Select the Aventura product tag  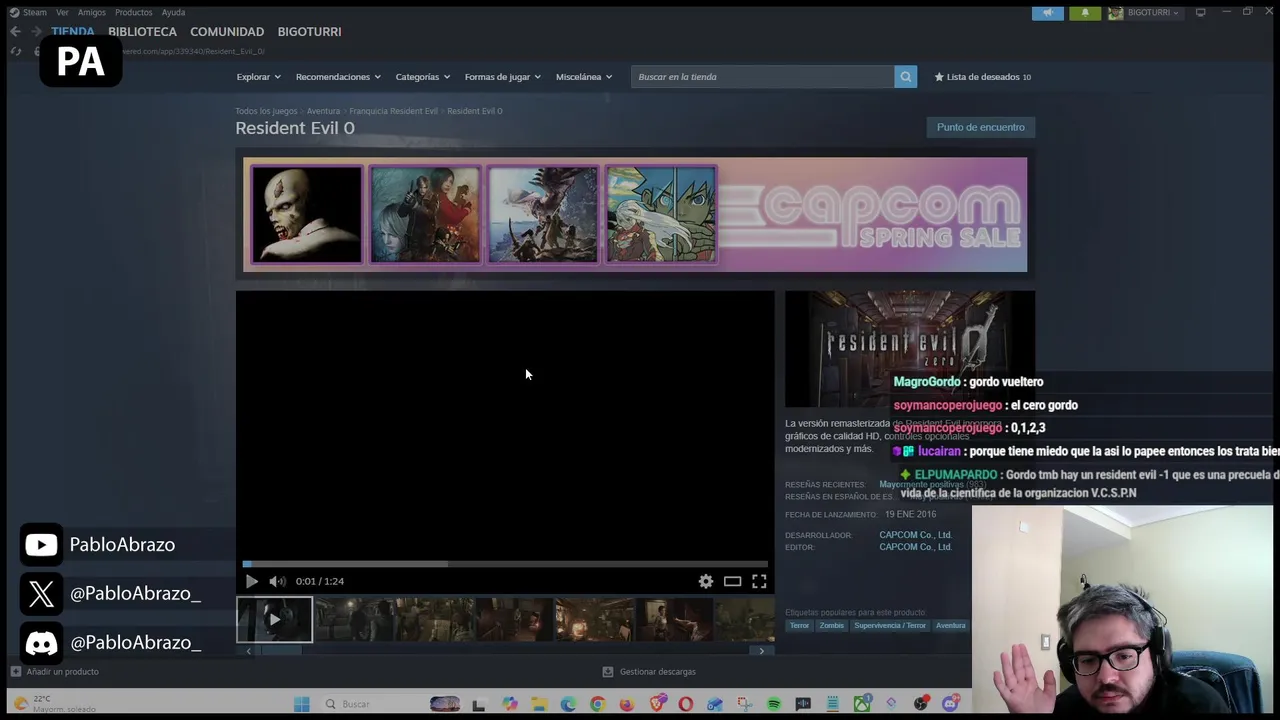click(950, 626)
